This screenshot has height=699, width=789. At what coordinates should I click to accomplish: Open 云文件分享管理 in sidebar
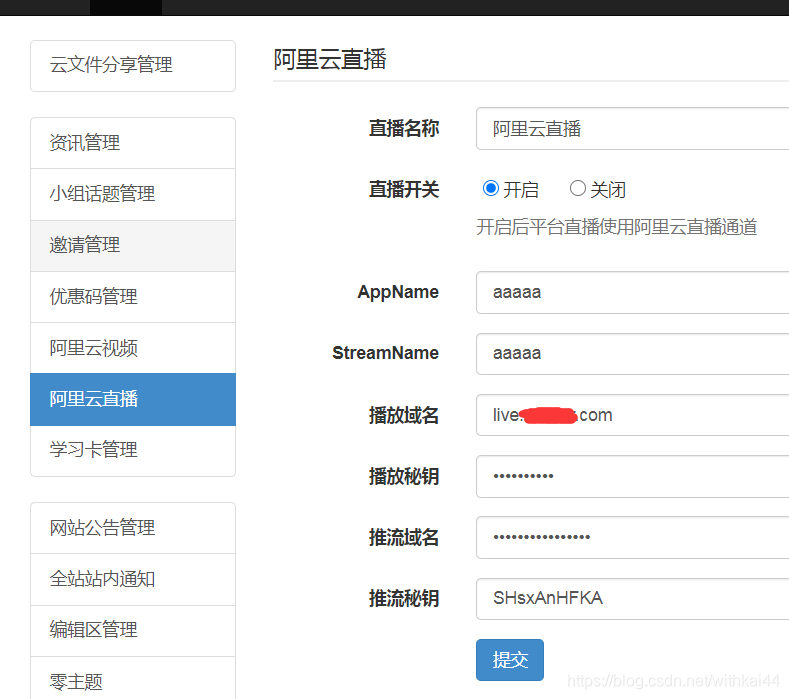[133, 66]
